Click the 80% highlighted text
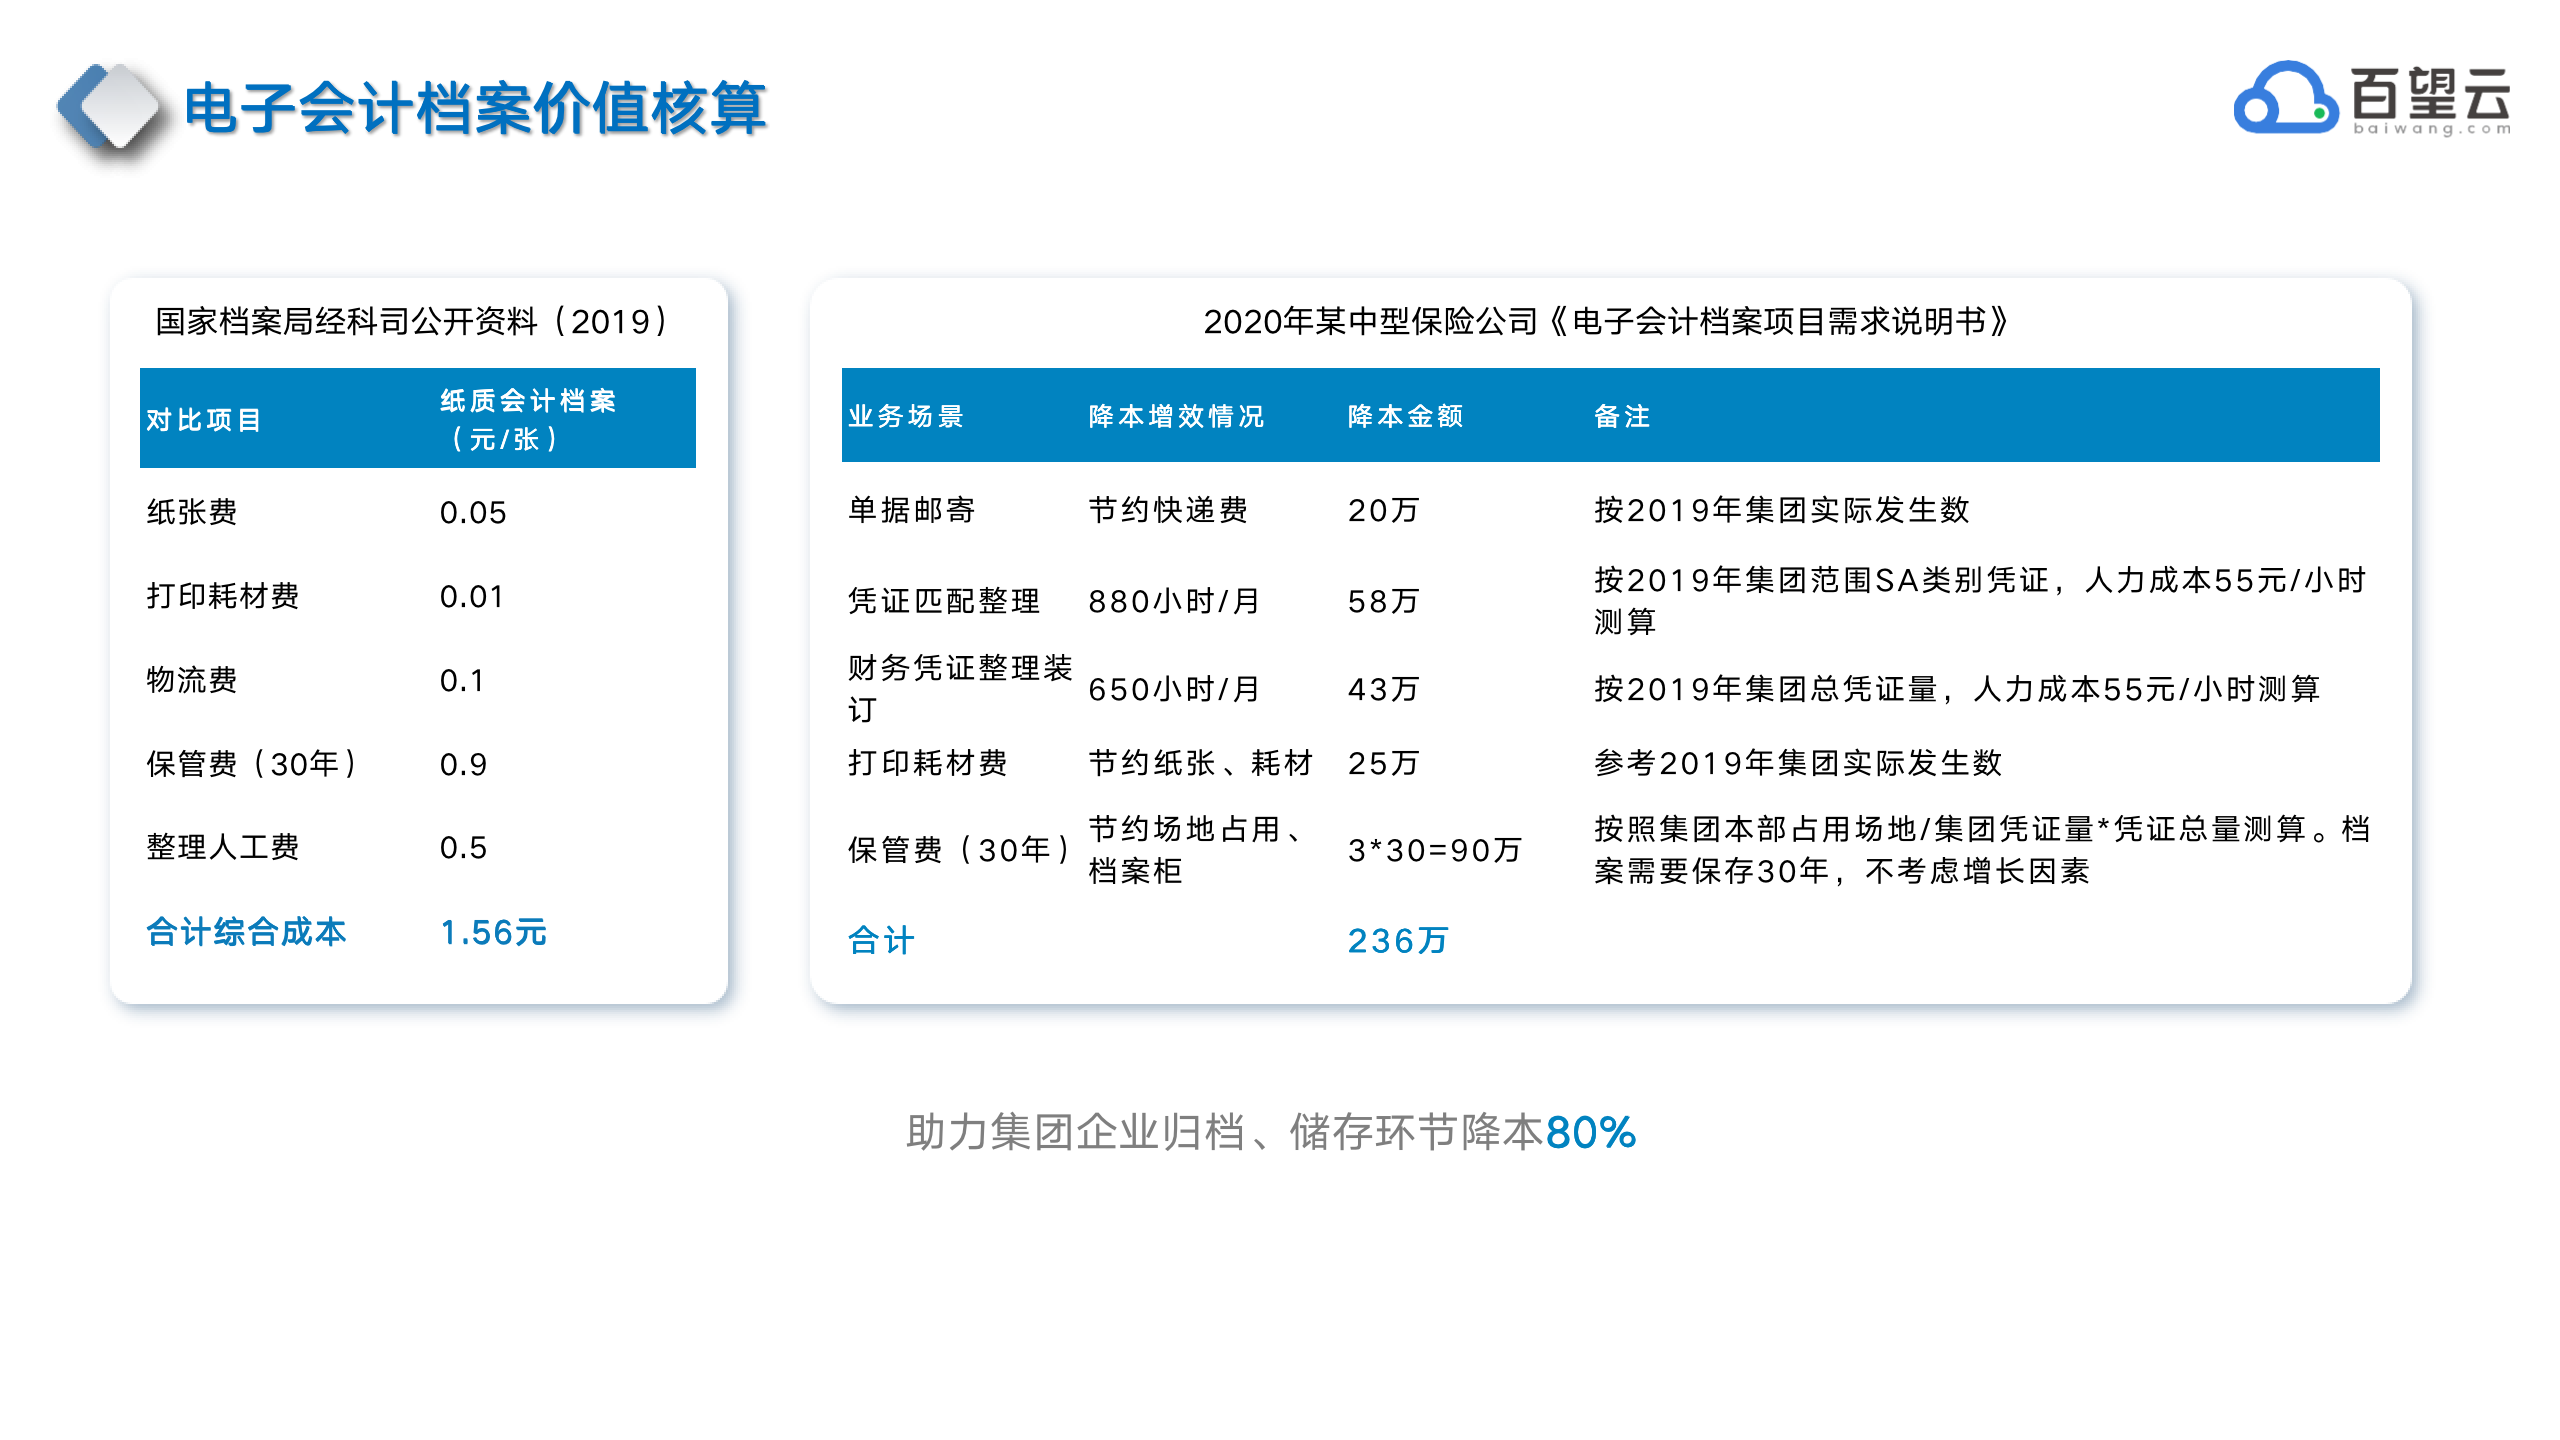Image resolution: width=2560 pixels, height=1440 pixels. tap(1590, 1132)
